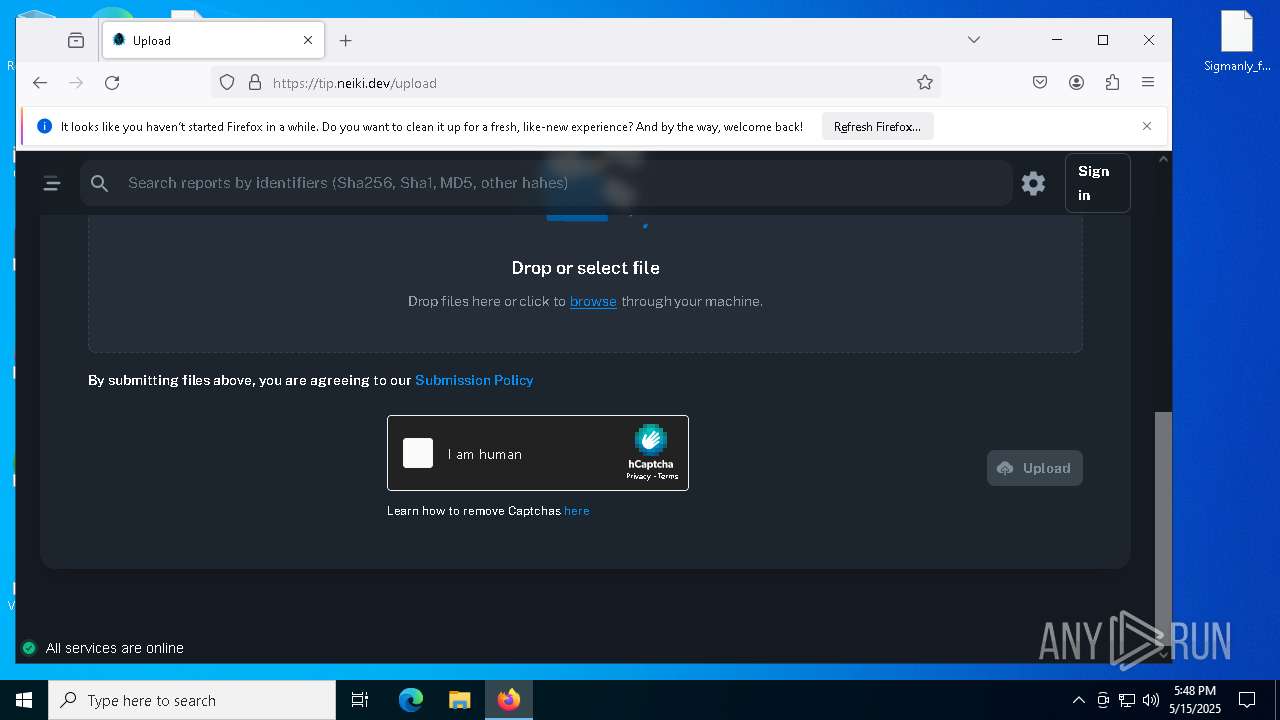Click the taskbar clock
1280x720 pixels.
click(1195, 700)
